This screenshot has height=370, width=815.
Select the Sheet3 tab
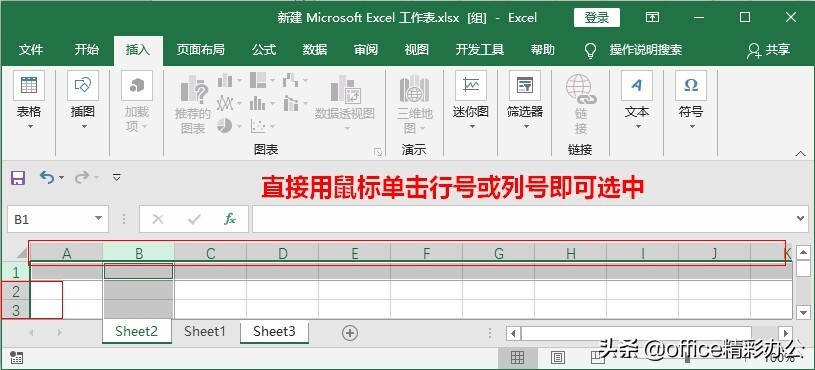[274, 332]
